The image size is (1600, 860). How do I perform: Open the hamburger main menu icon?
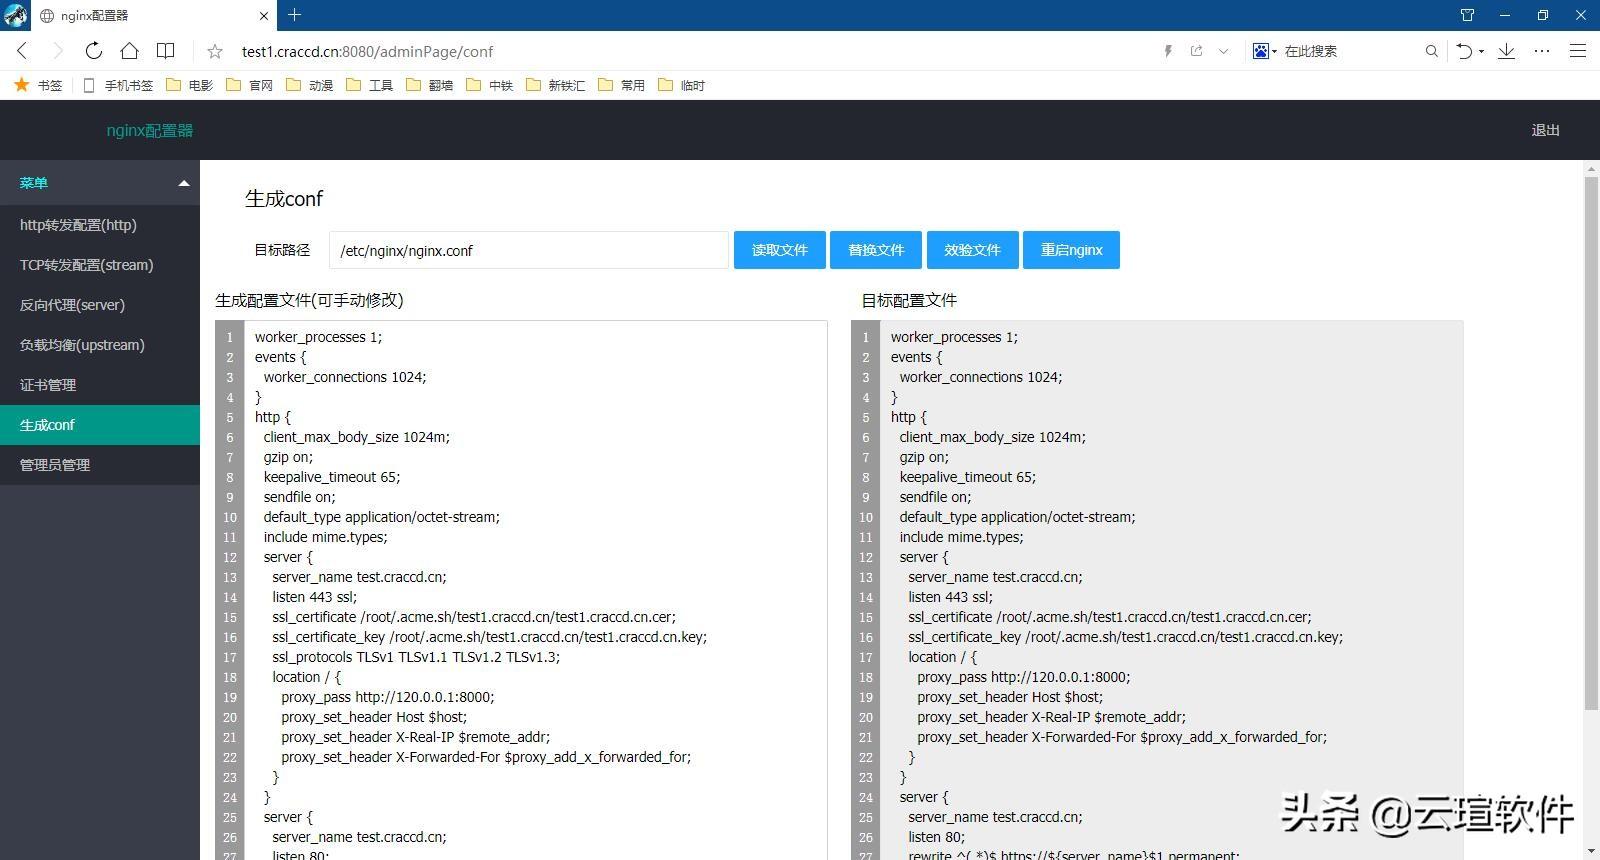pyautogui.click(x=1578, y=51)
